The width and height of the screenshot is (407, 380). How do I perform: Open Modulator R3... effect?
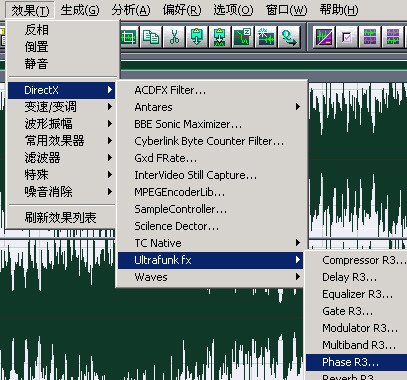click(x=356, y=328)
